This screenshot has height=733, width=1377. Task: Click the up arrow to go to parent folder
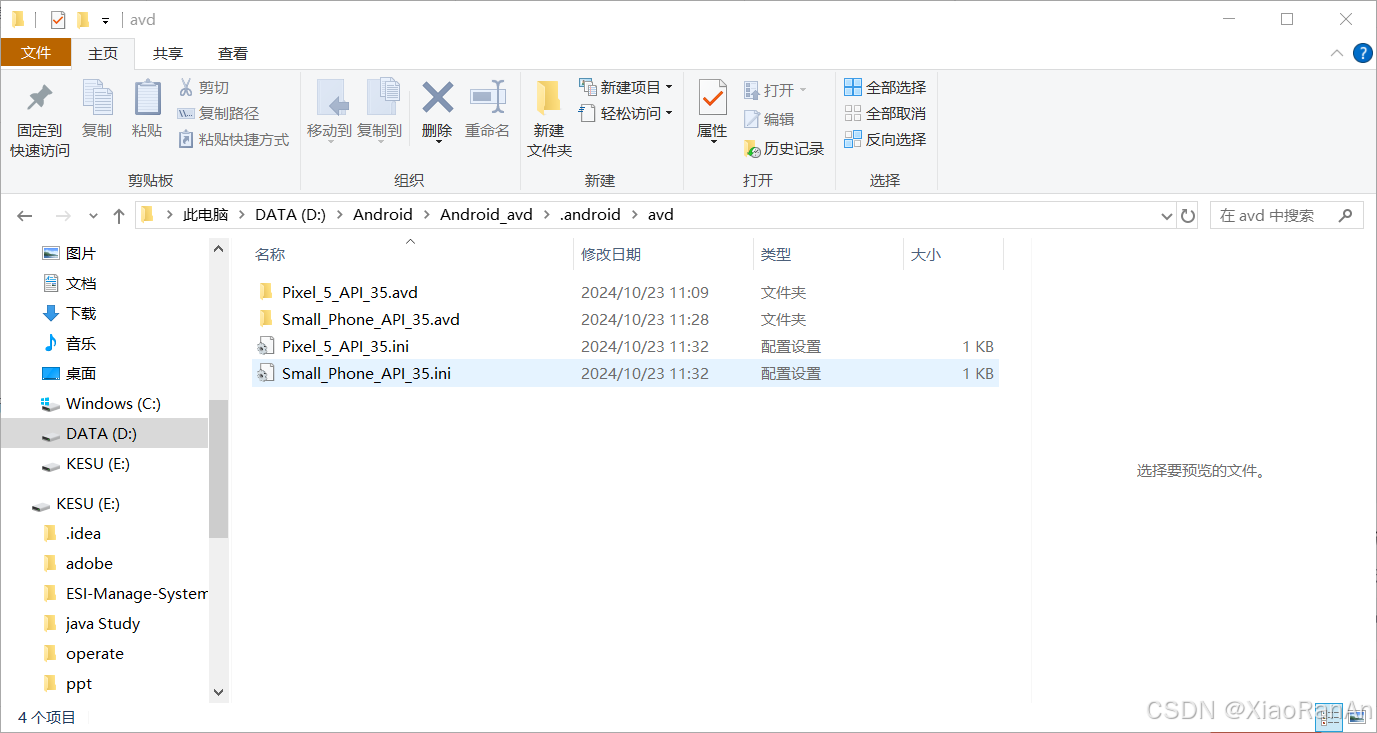tap(118, 214)
